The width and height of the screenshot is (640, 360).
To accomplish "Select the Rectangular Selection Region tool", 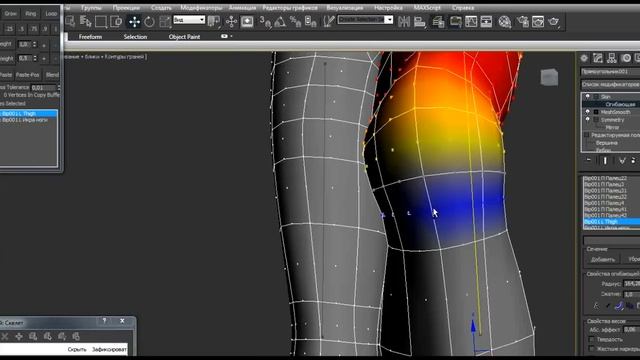I will pos(101,22).
